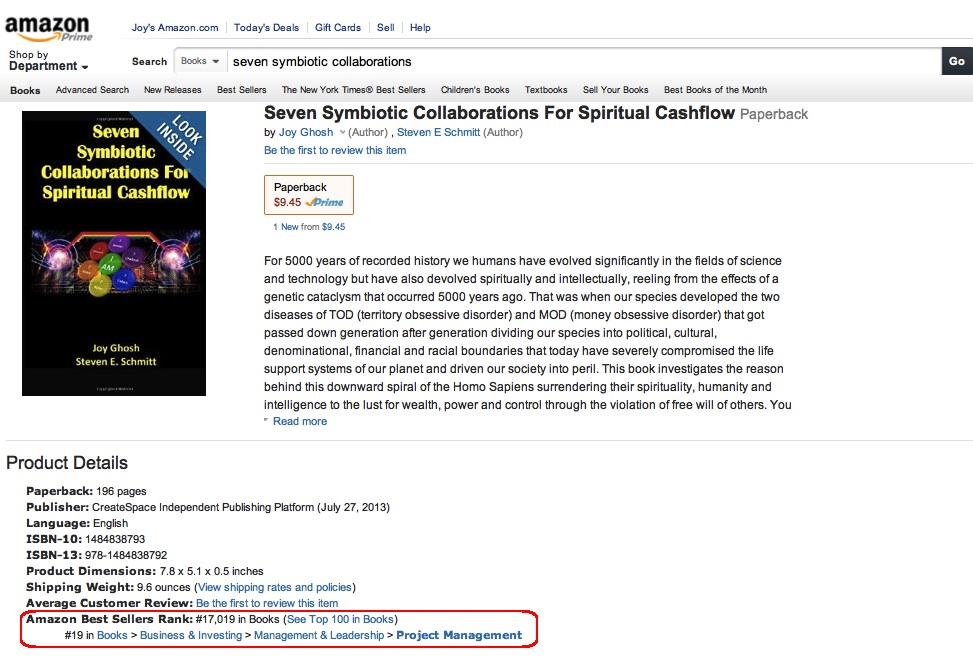Click the 1 New from $9.45 link

tap(309, 227)
